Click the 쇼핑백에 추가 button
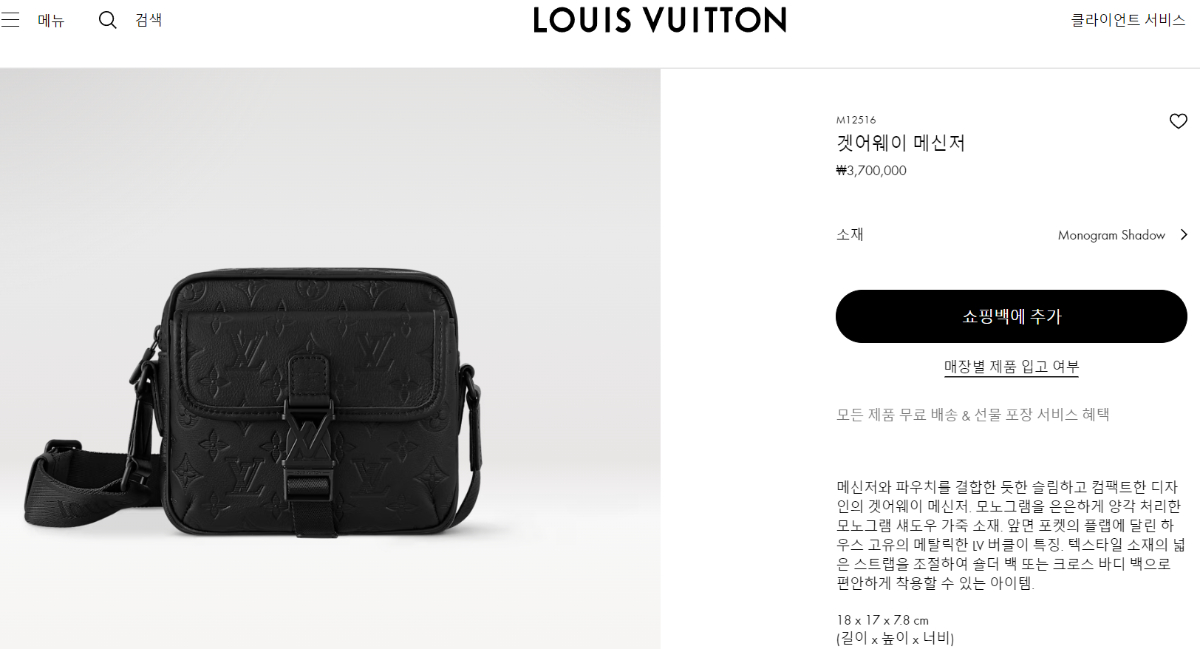This screenshot has width=1200, height=649. pyautogui.click(x=1011, y=316)
